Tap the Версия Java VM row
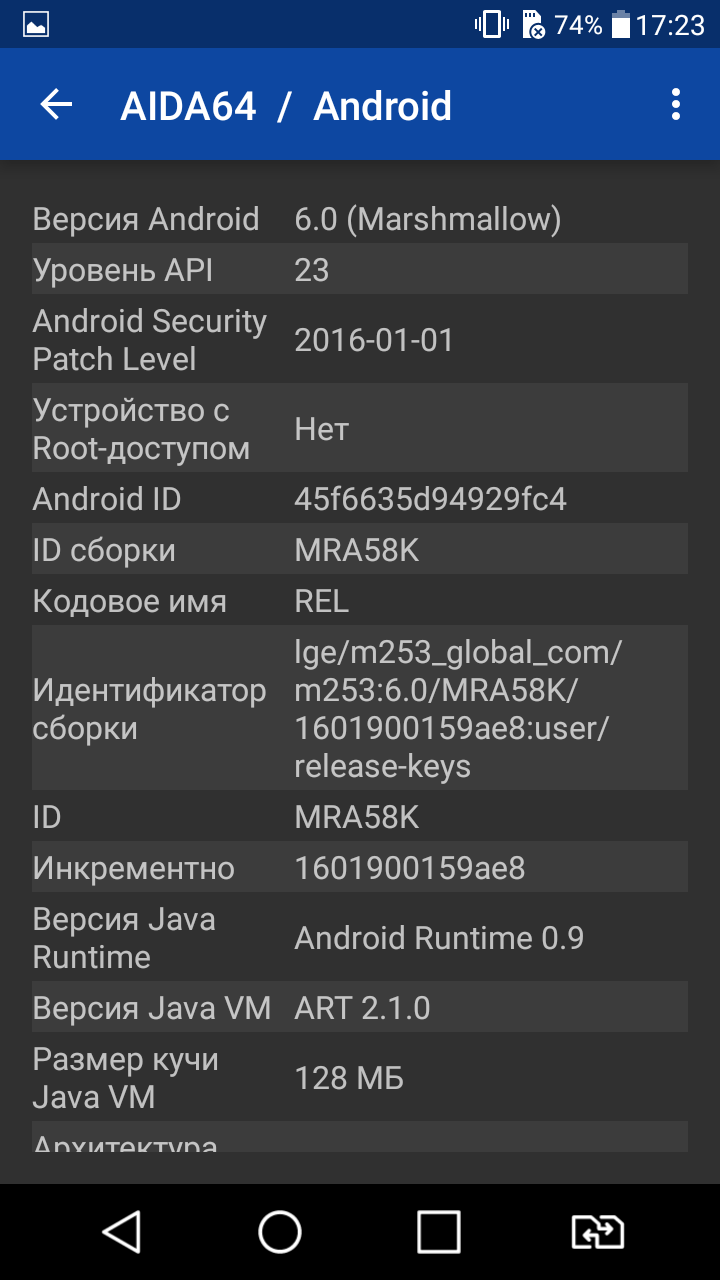The width and height of the screenshot is (720, 1280). pyautogui.click(x=360, y=1008)
